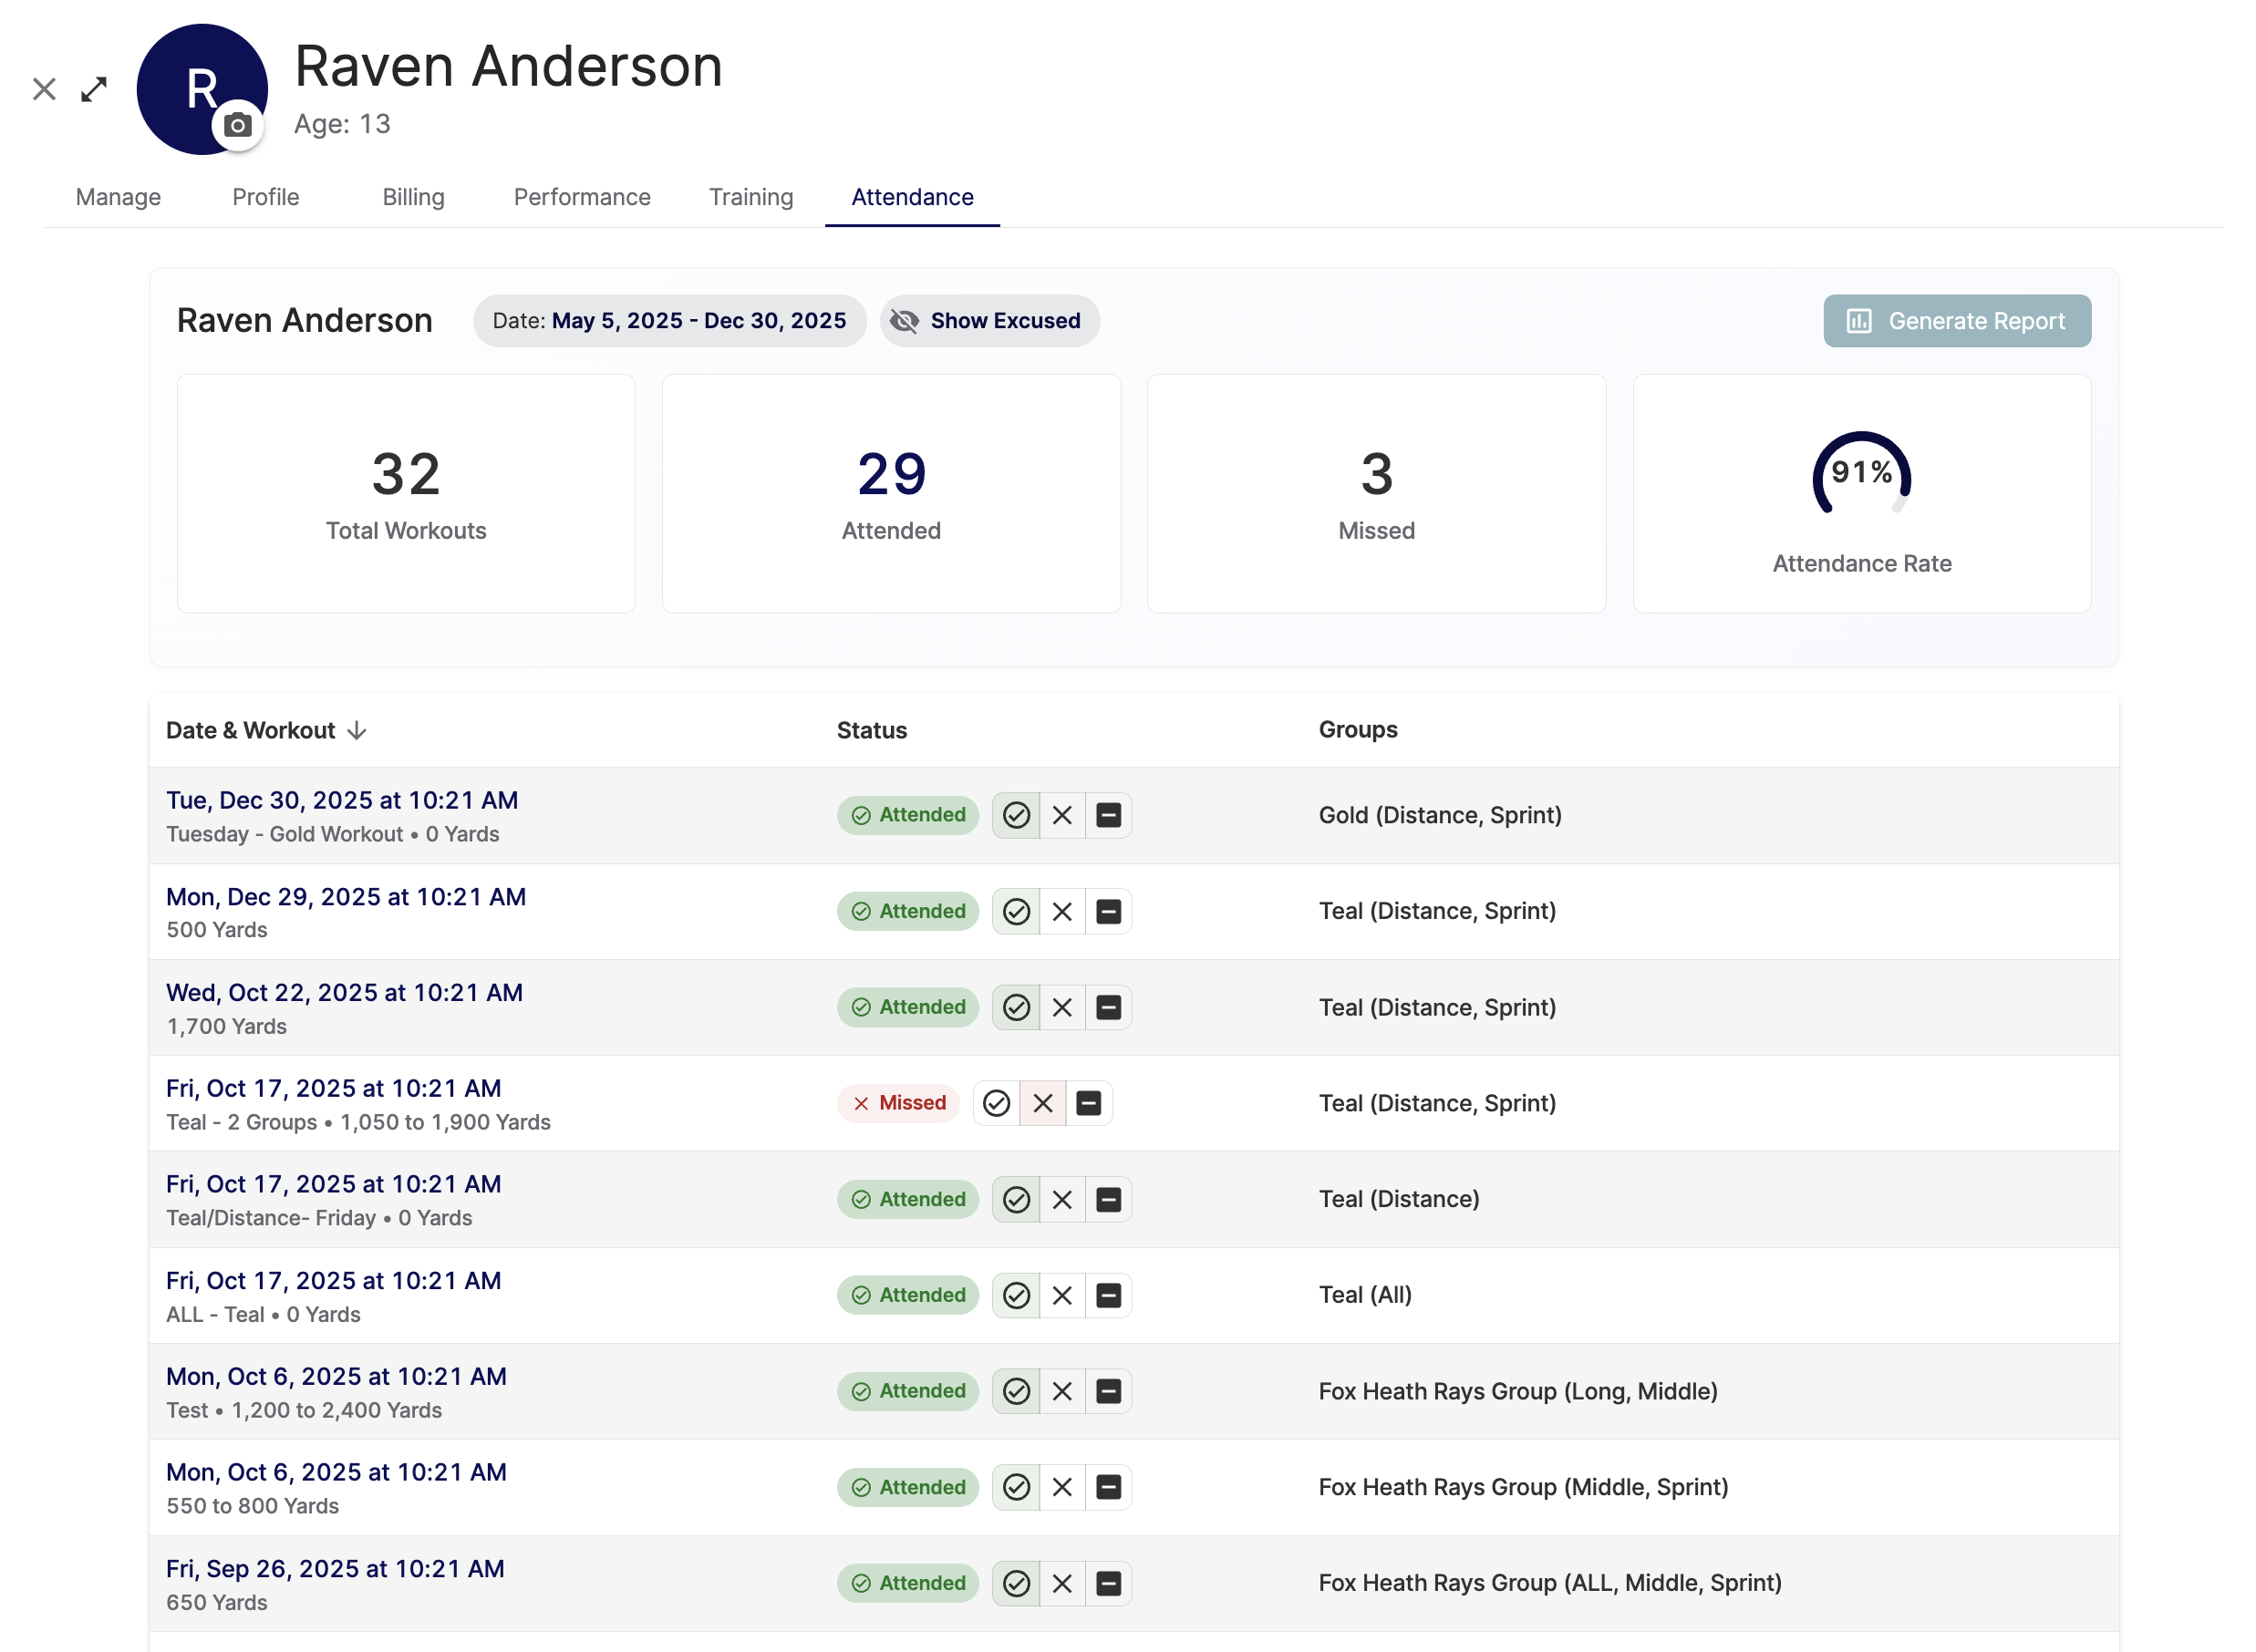
Task: Click the 91% attendance rate gauge
Action: point(1860,474)
